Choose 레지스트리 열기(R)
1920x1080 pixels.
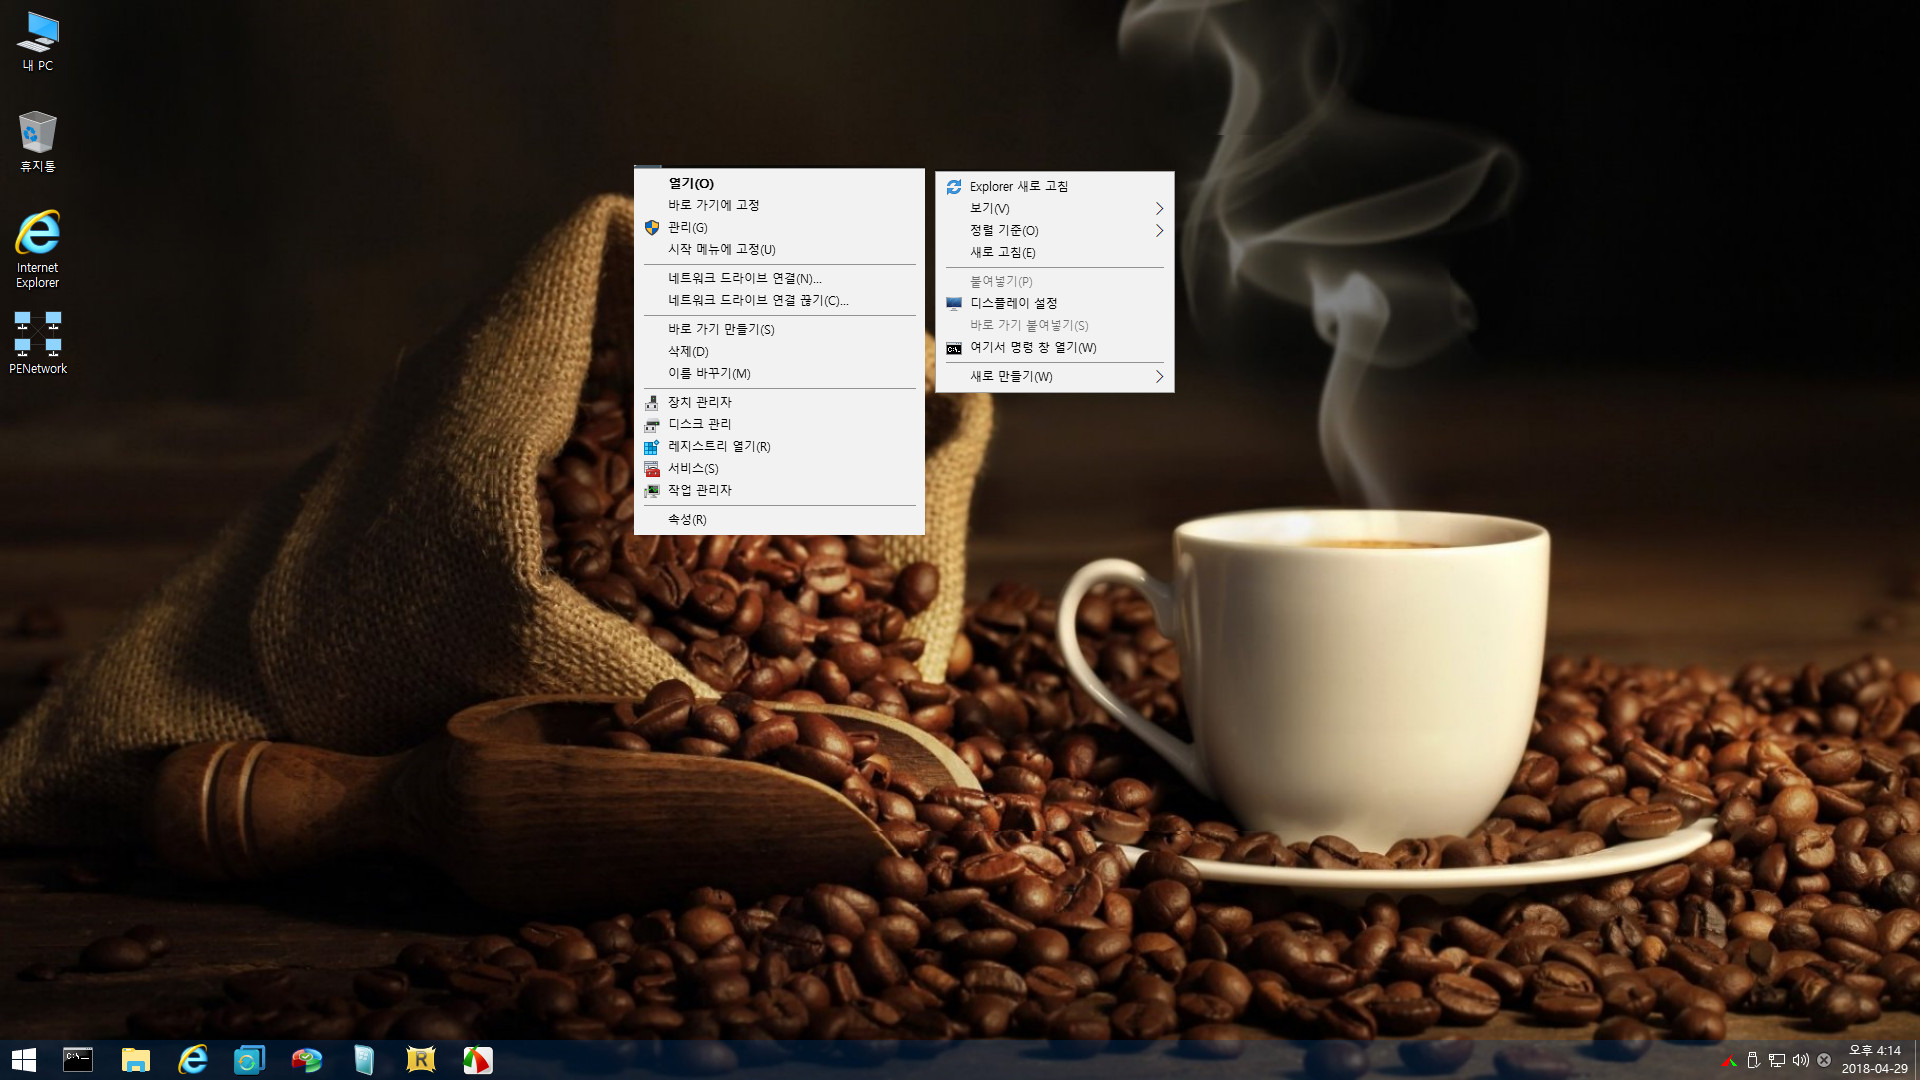(x=779, y=446)
